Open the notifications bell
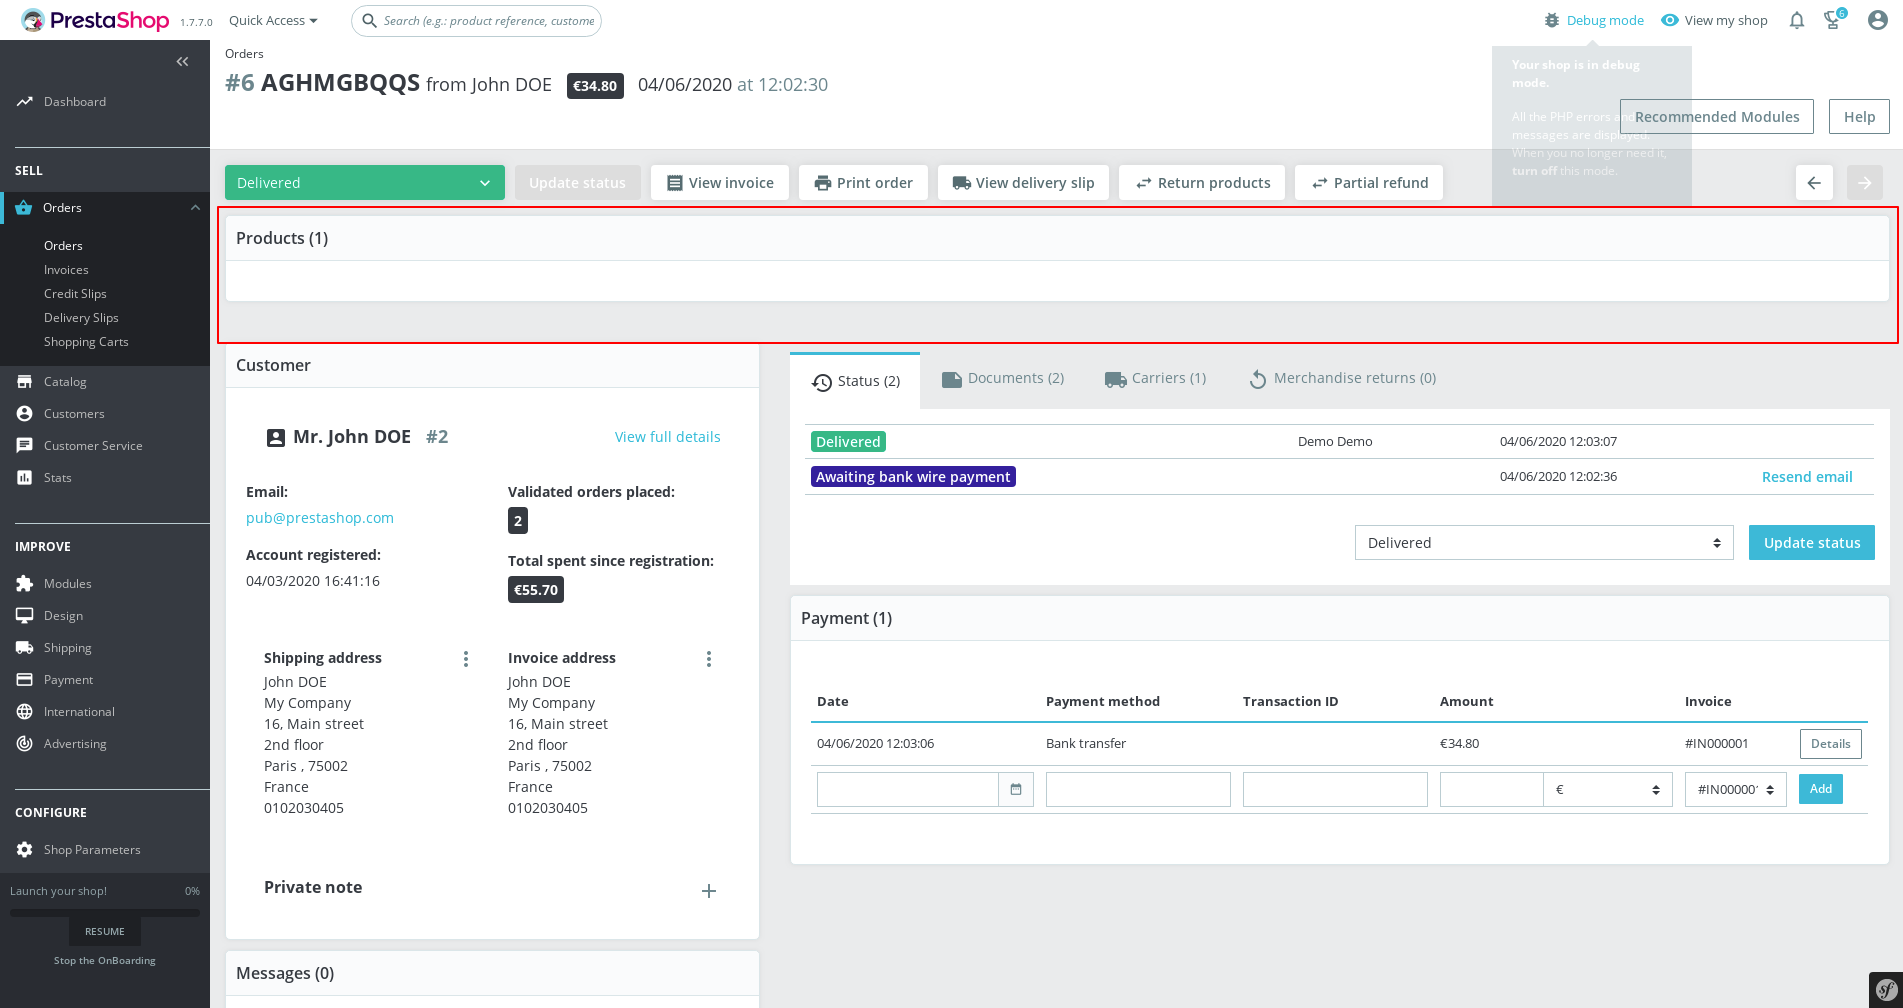Screen dimensions: 1903x1008 [1796, 20]
